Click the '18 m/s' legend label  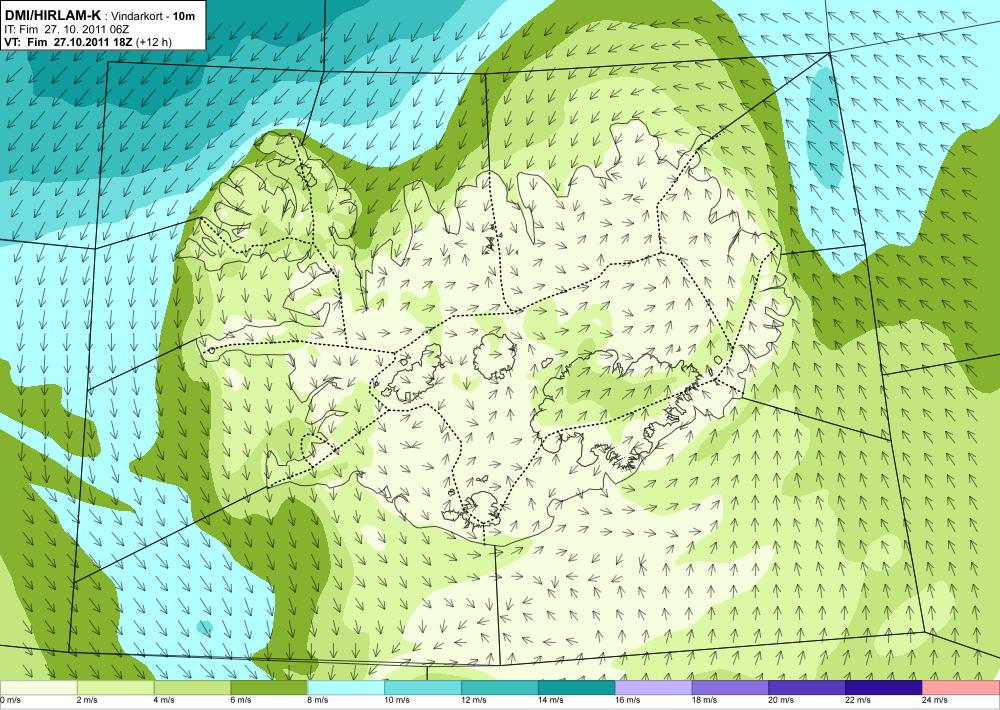(x=704, y=700)
